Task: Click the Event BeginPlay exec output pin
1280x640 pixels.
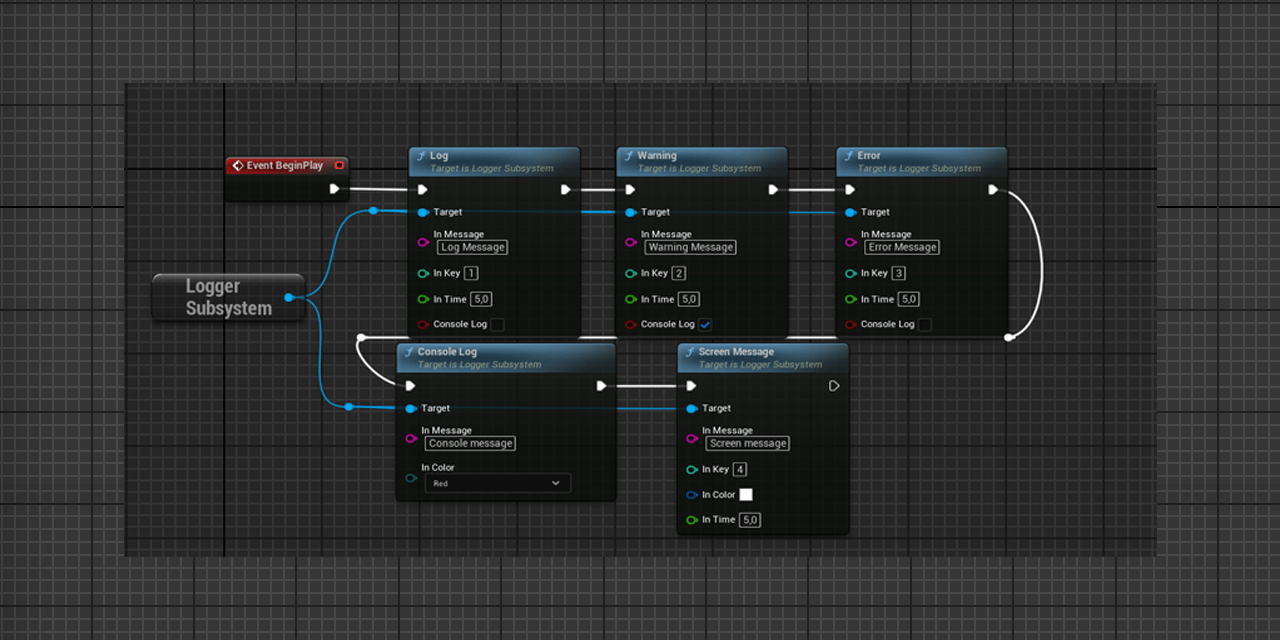Action: pyautogui.click(x=334, y=189)
